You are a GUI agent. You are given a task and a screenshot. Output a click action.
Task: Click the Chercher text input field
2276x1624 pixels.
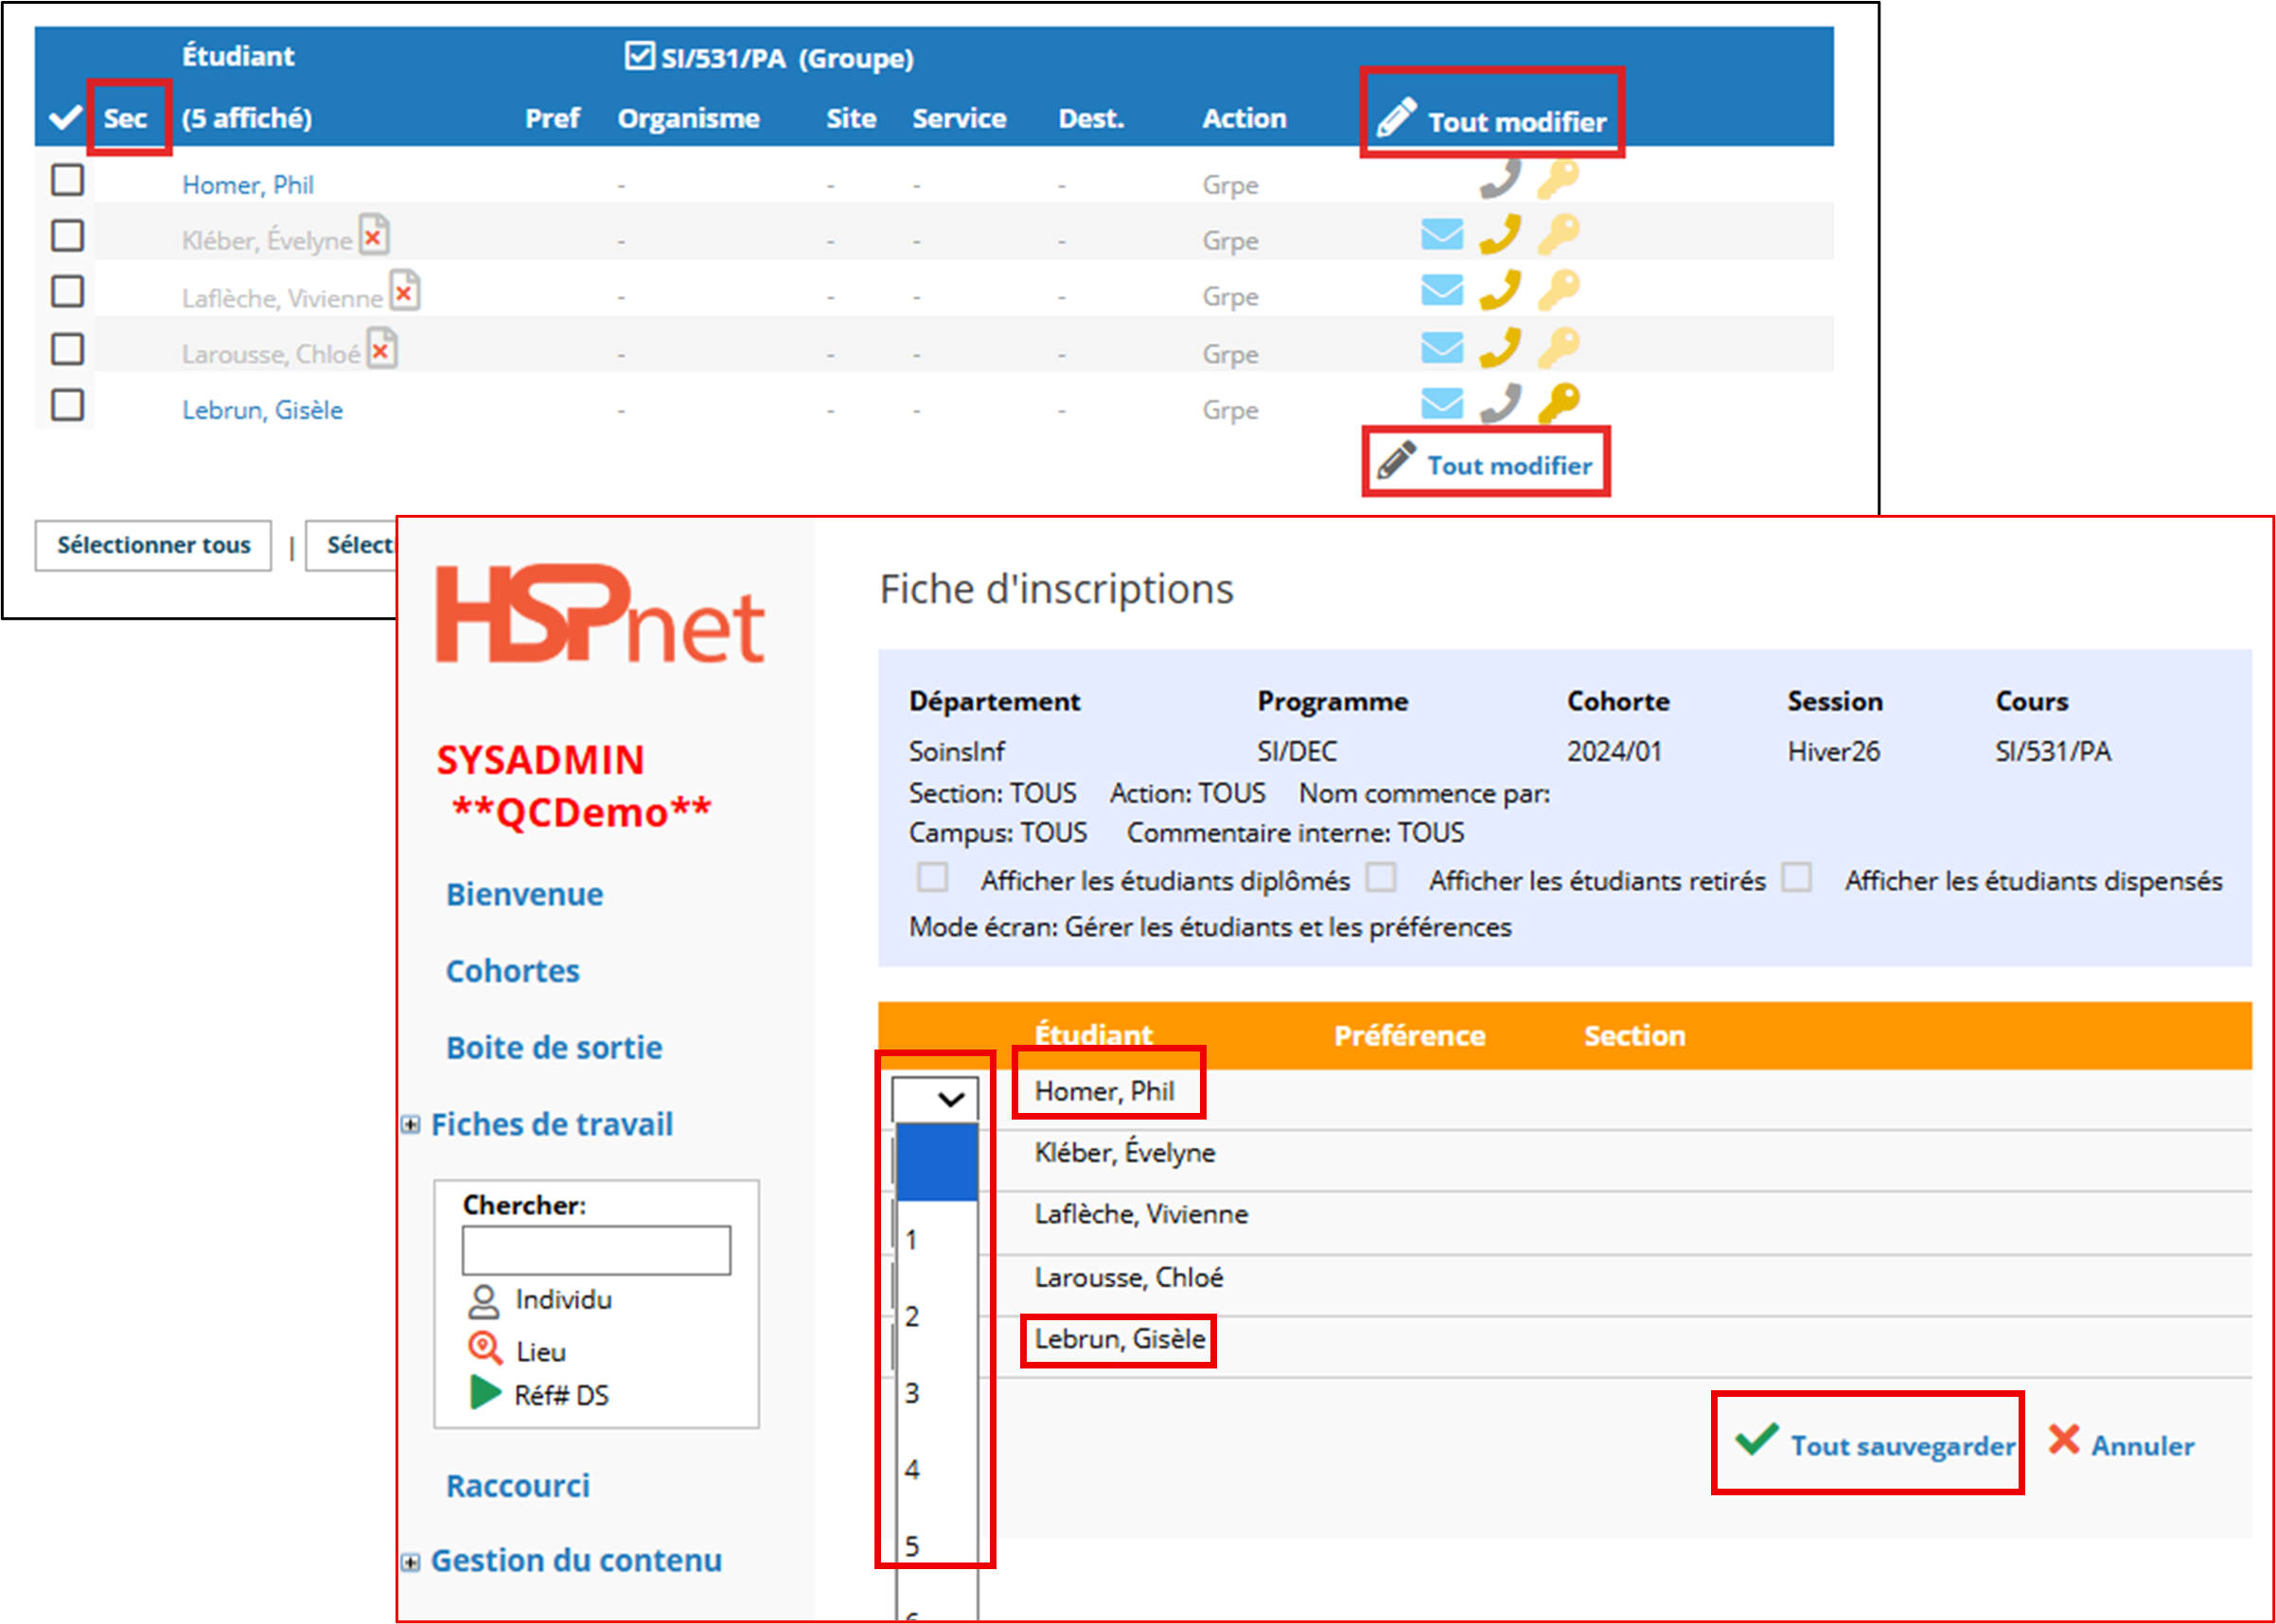coord(596,1250)
